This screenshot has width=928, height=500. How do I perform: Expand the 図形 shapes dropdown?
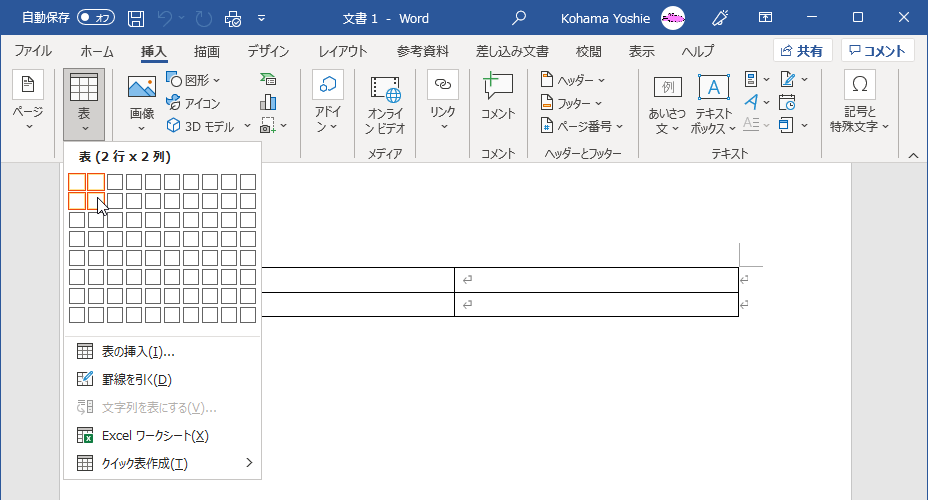pyautogui.click(x=194, y=80)
